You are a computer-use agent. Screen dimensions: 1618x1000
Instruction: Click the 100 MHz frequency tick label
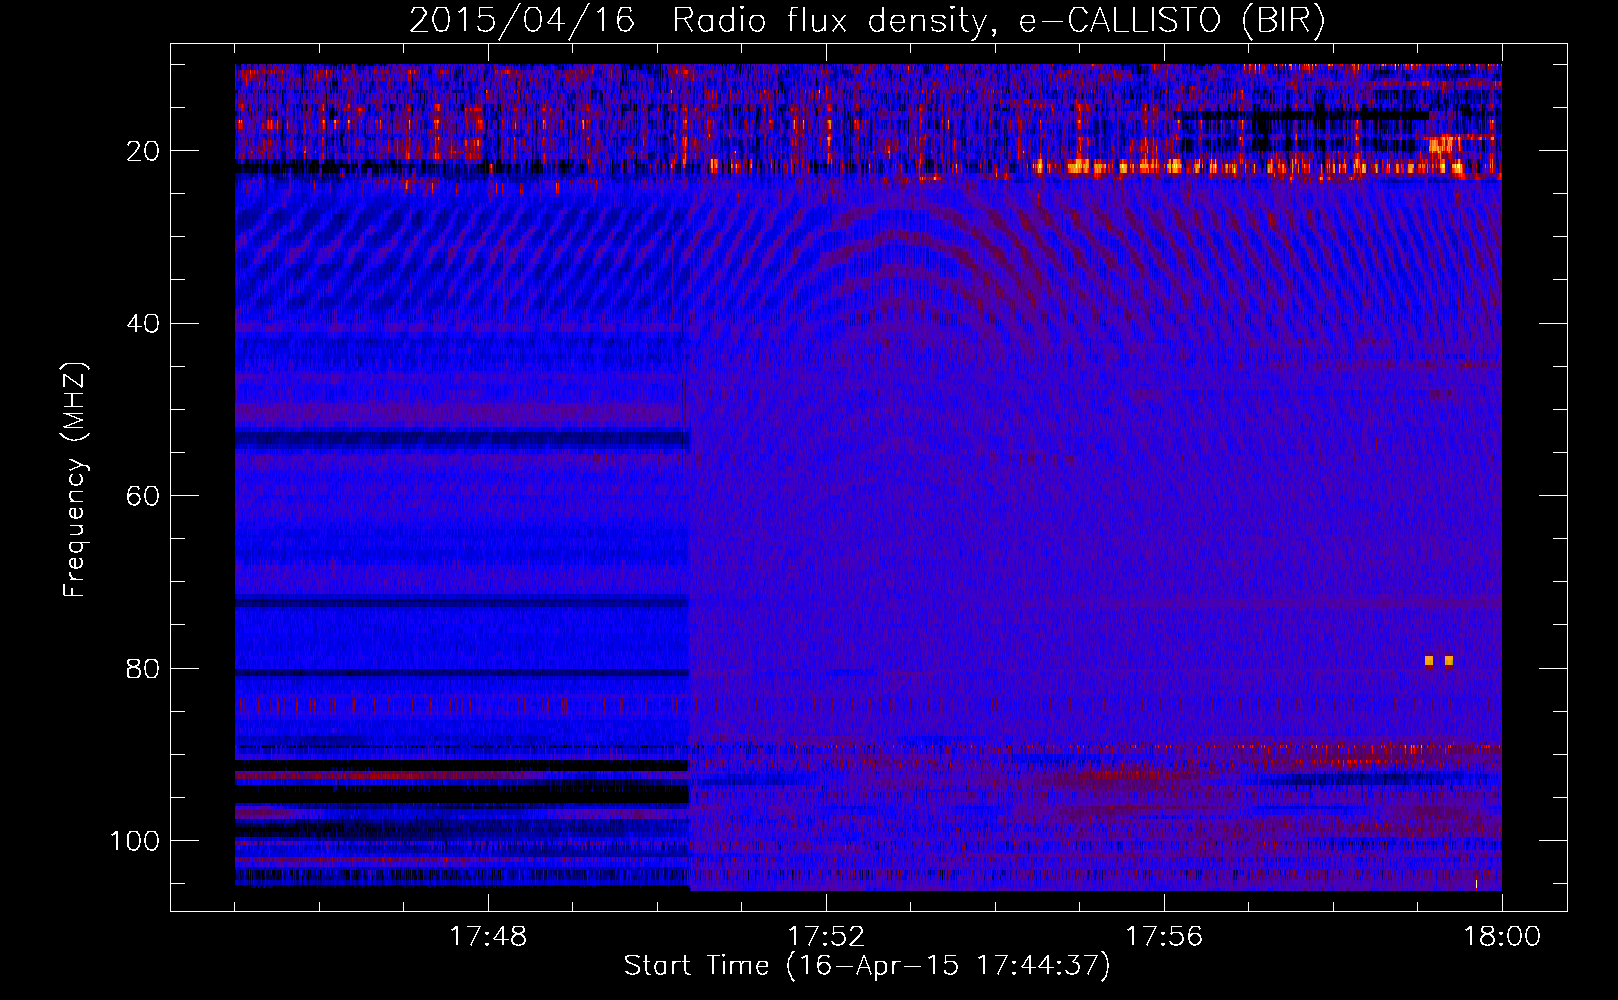click(x=135, y=841)
